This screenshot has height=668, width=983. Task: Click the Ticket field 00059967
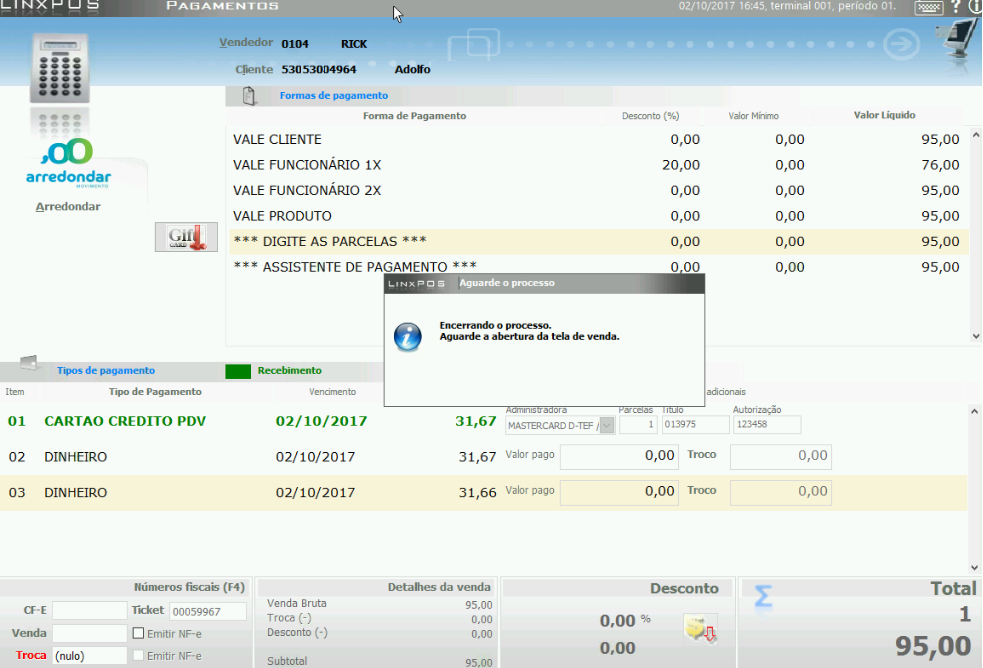click(208, 611)
